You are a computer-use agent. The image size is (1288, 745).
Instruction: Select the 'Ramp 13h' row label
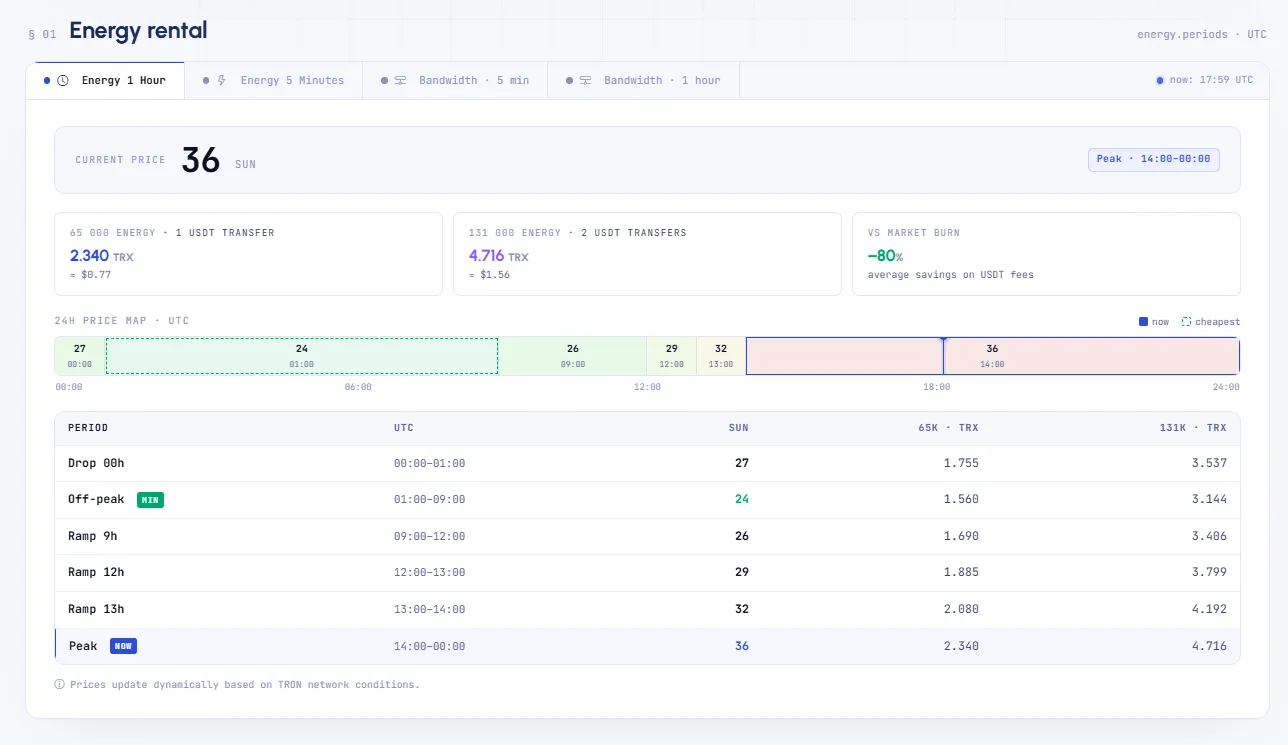[x=96, y=609]
